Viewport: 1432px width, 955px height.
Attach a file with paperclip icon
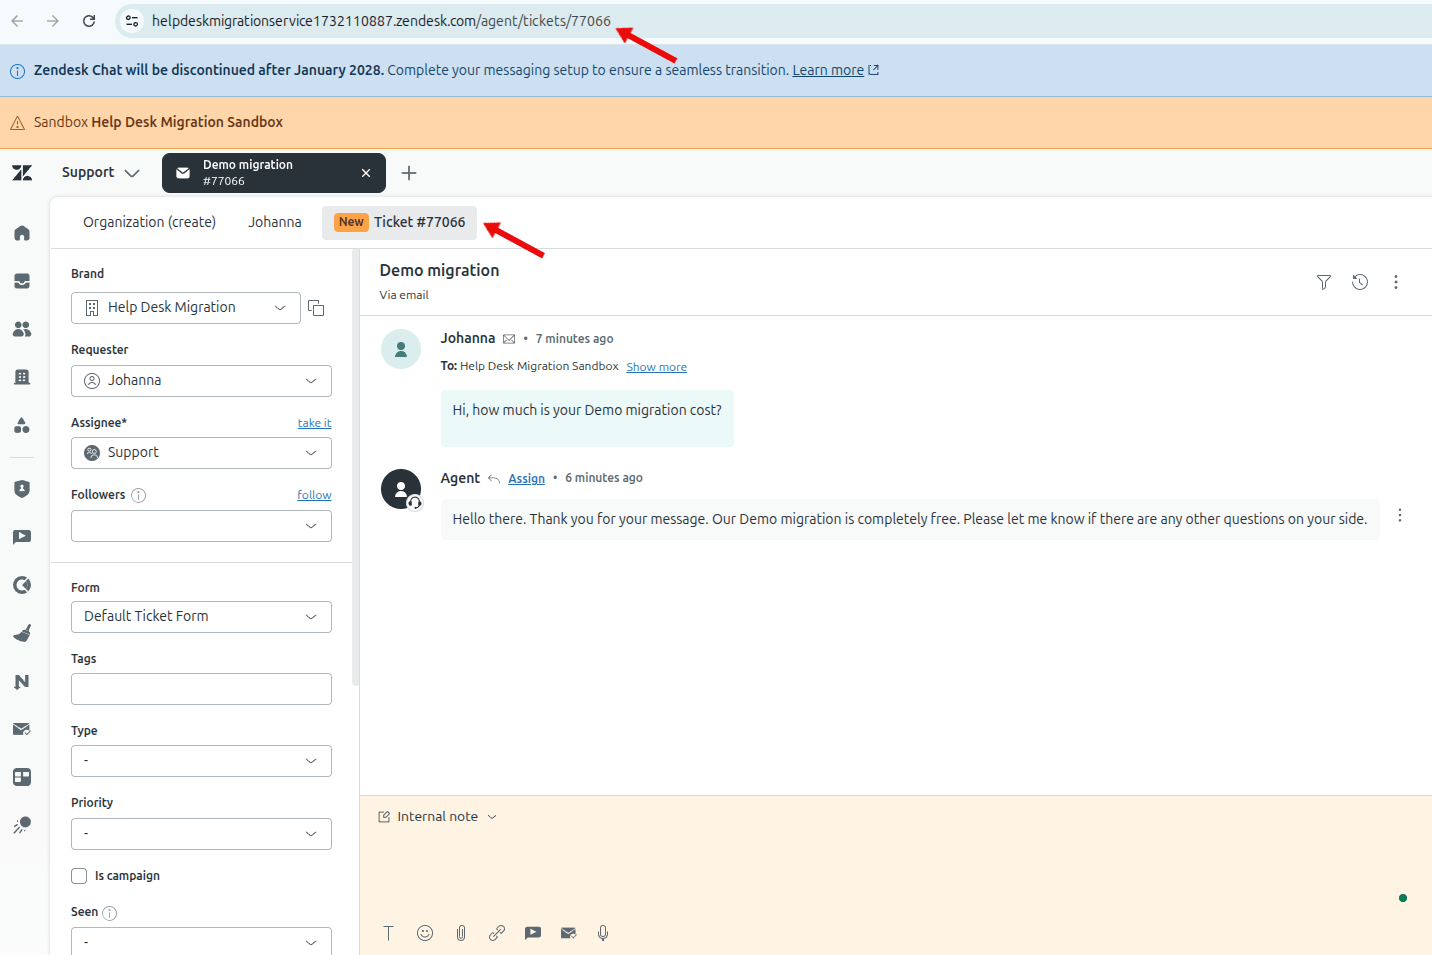point(461,933)
